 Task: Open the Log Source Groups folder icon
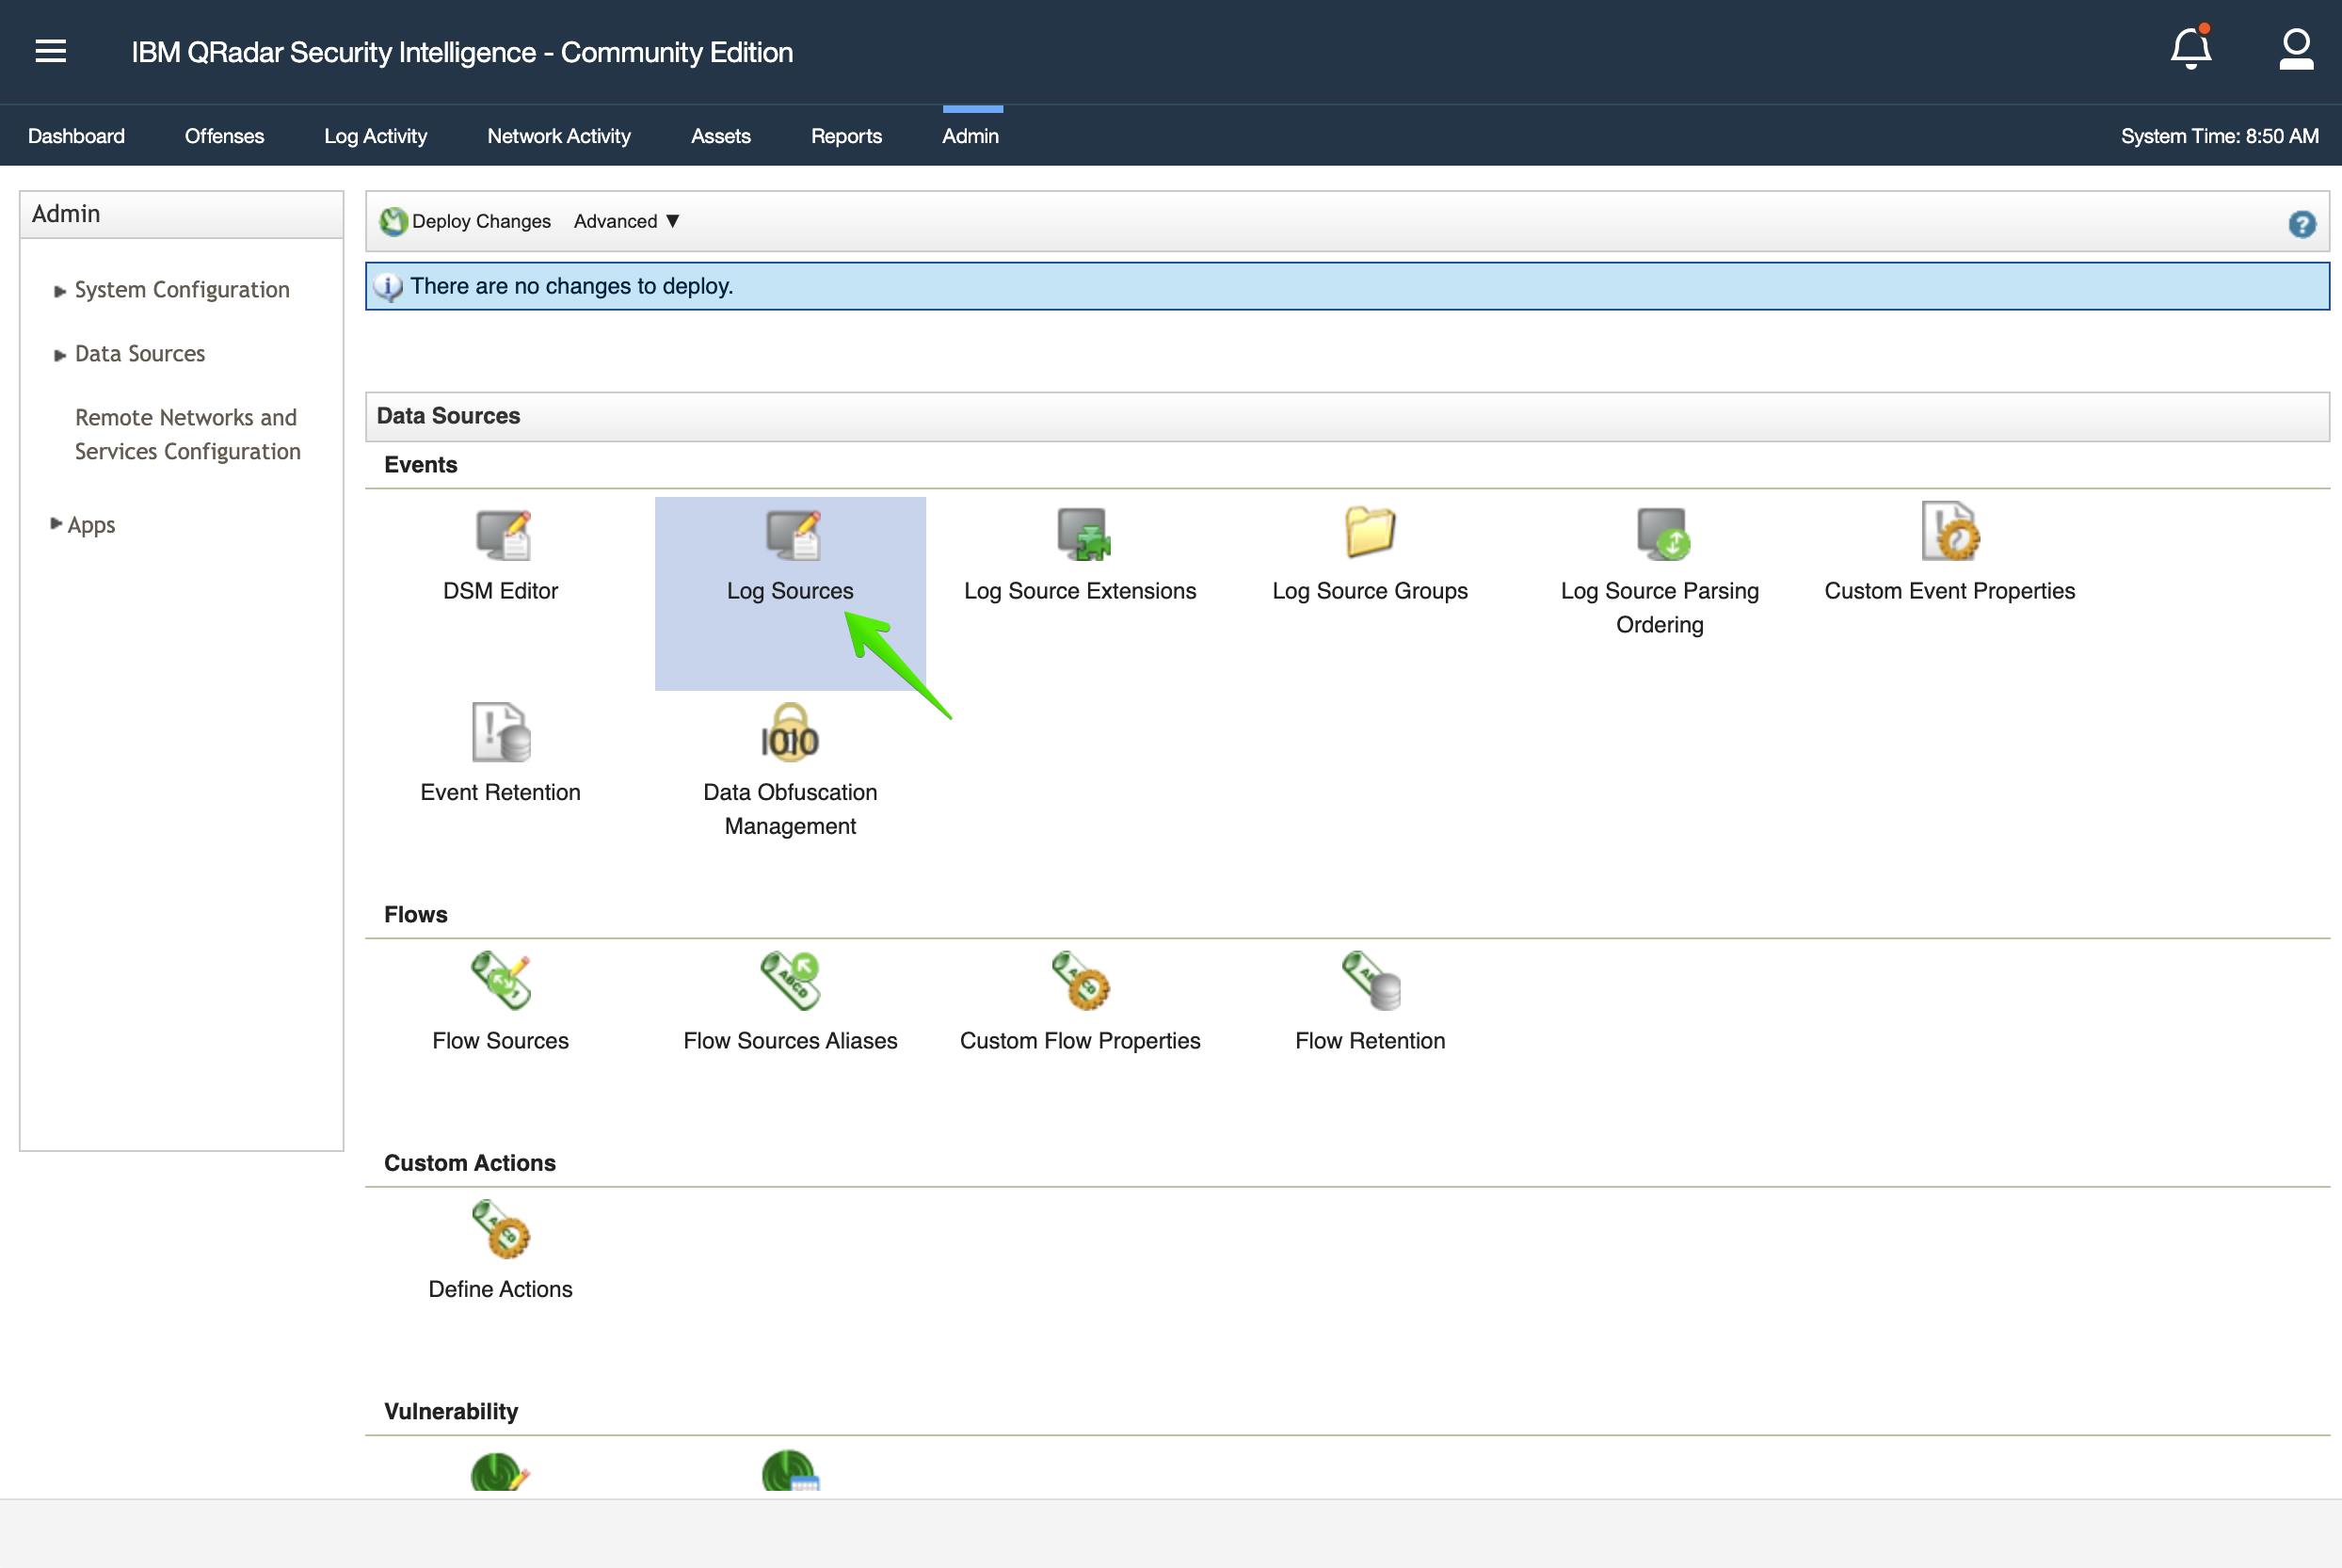click(x=1370, y=531)
